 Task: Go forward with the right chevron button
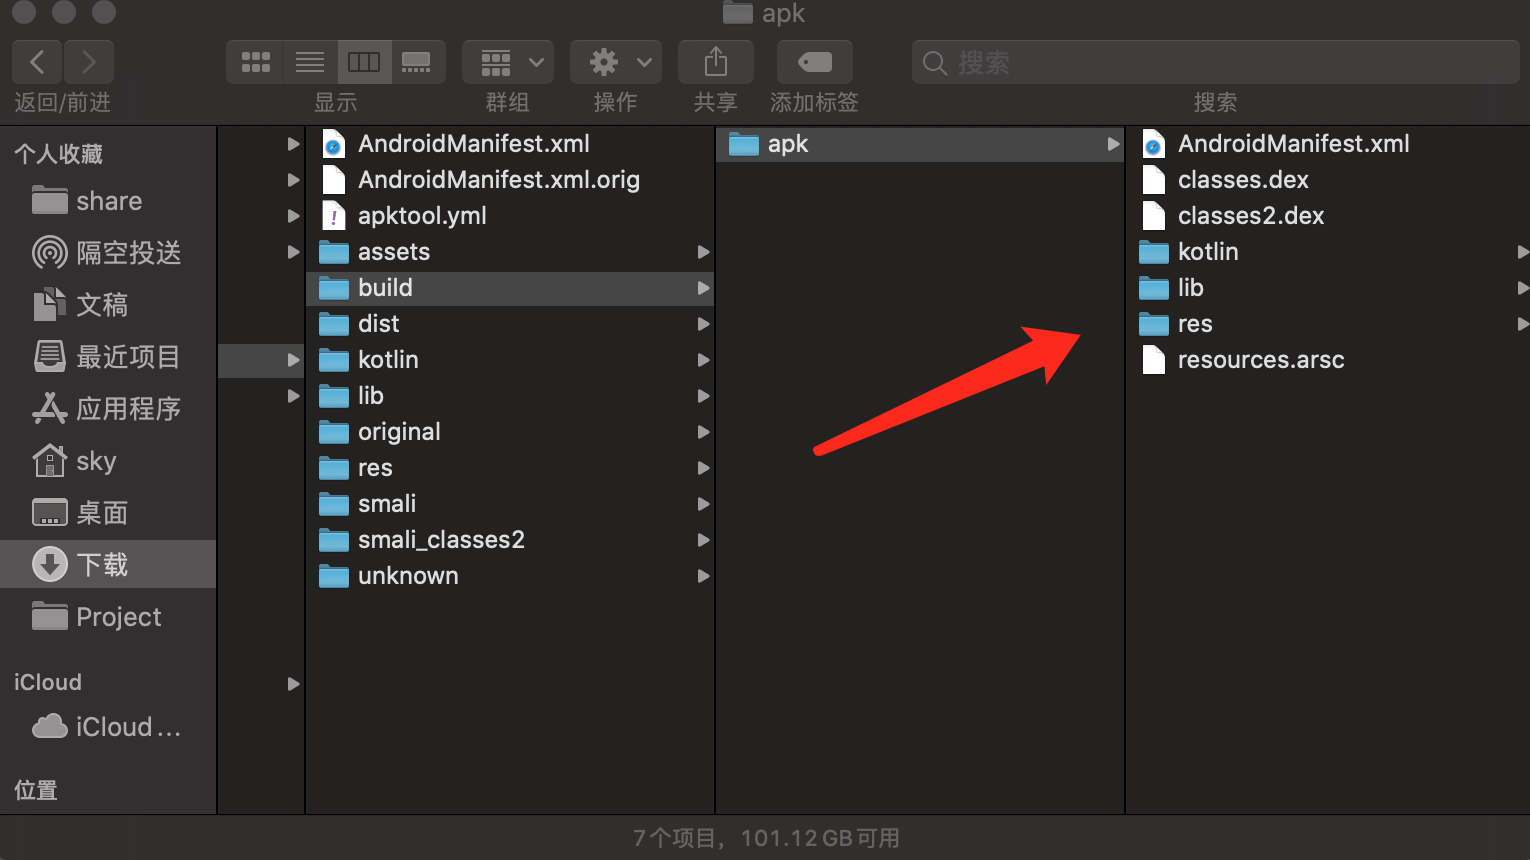click(89, 62)
